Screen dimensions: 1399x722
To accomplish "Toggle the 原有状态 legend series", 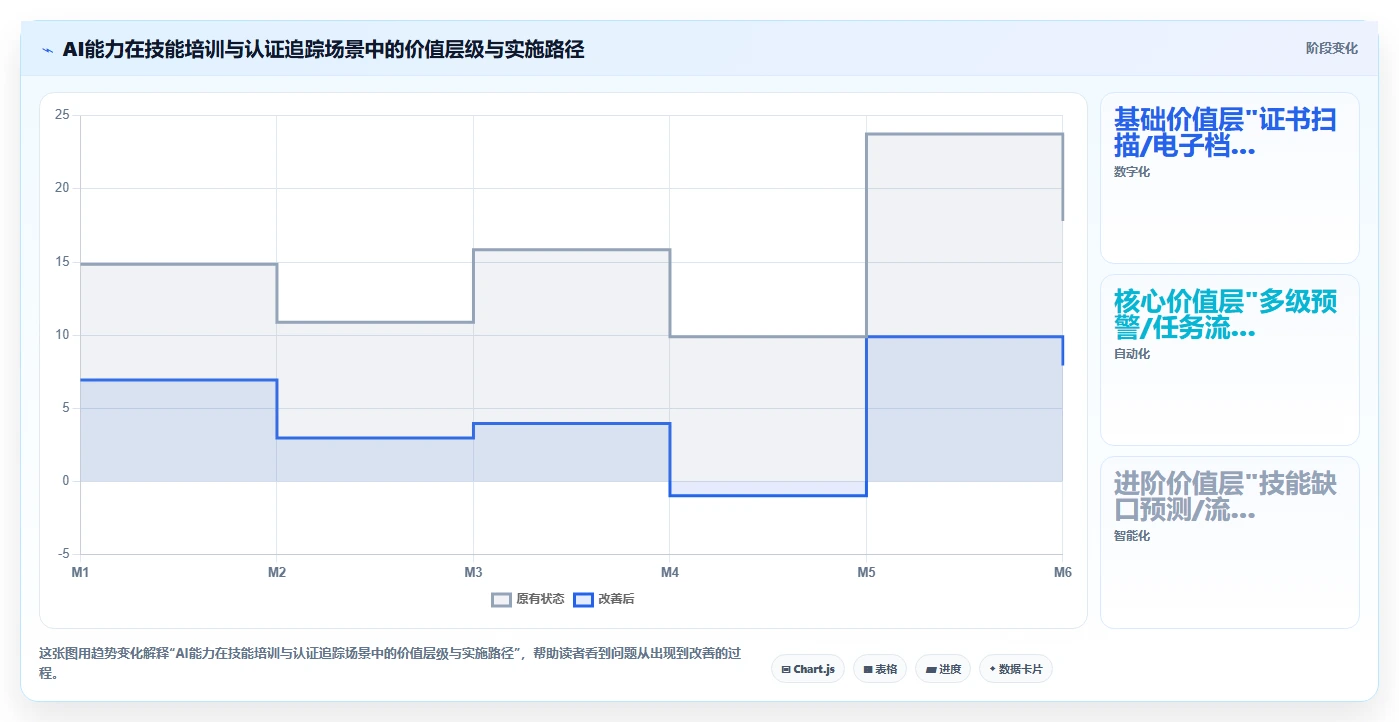I will [x=528, y=599].
